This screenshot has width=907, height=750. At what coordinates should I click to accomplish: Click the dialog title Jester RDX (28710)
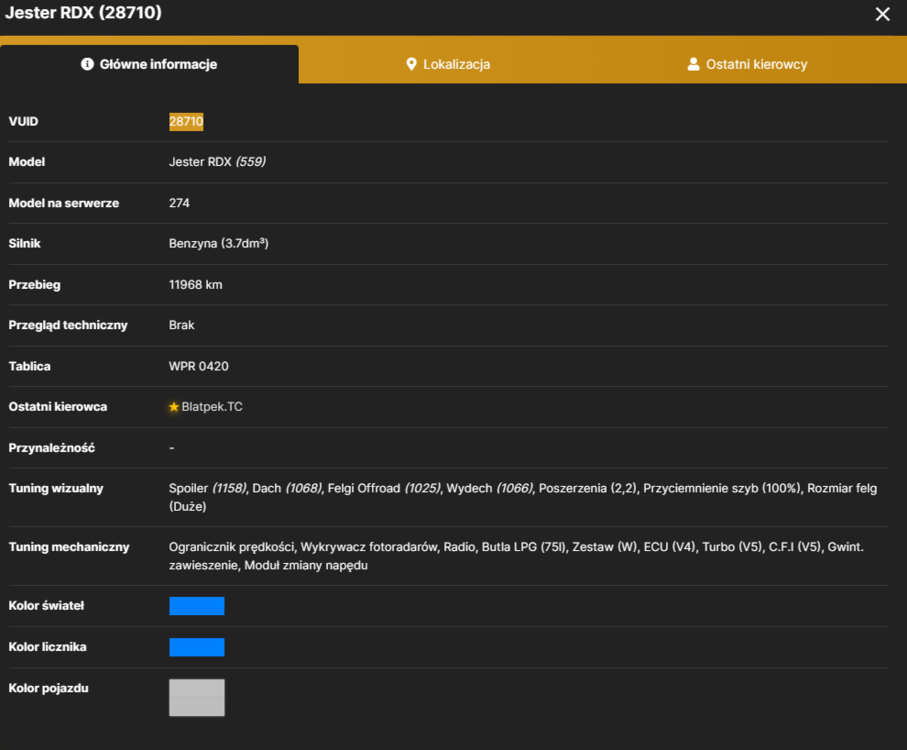(84, 13)
